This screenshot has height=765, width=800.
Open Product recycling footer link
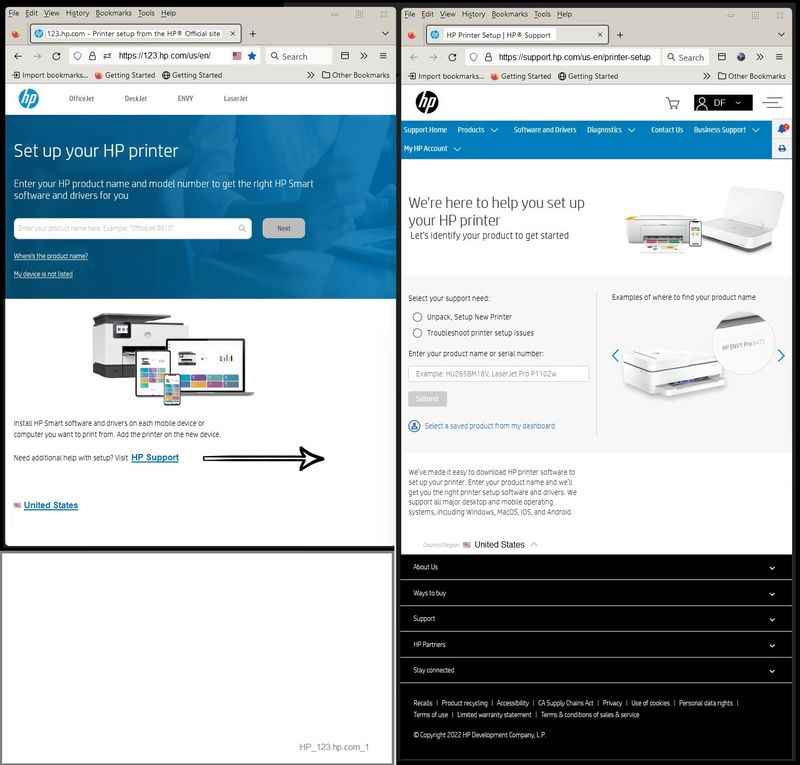click(x=464, y=703)
